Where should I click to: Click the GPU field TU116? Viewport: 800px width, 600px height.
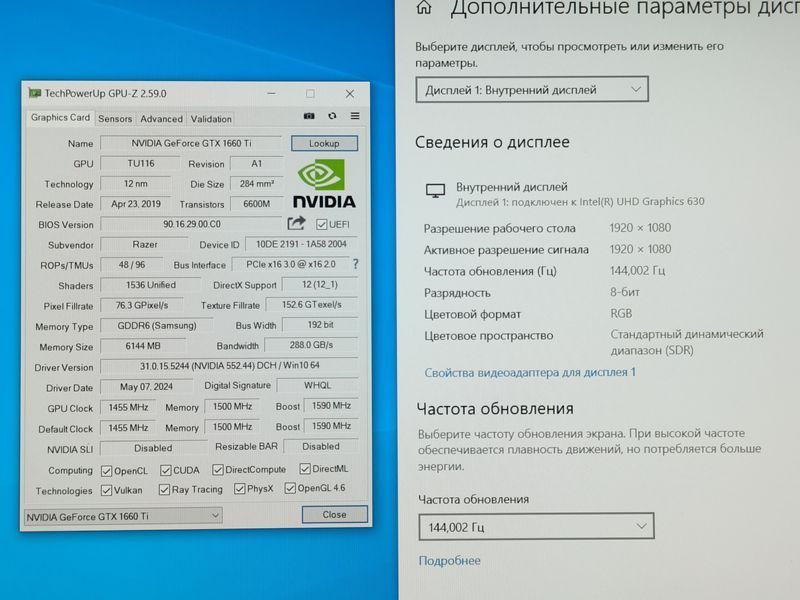141,163
